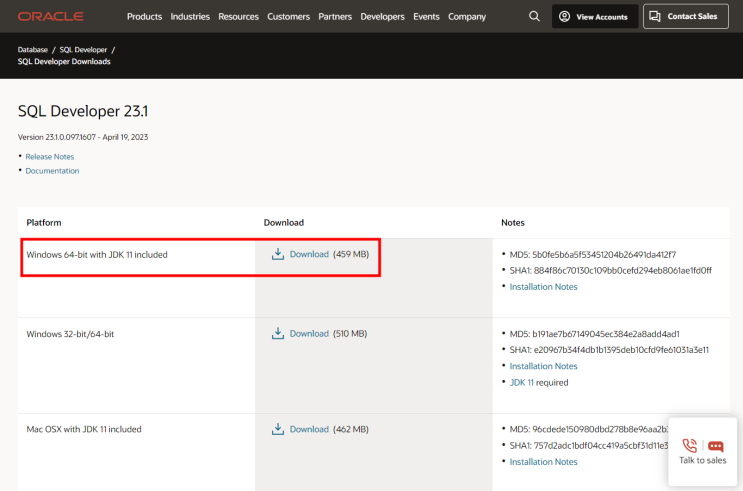Open the Company menu
The width and height of the screenshot is (743, 491).
coord(467,17)
